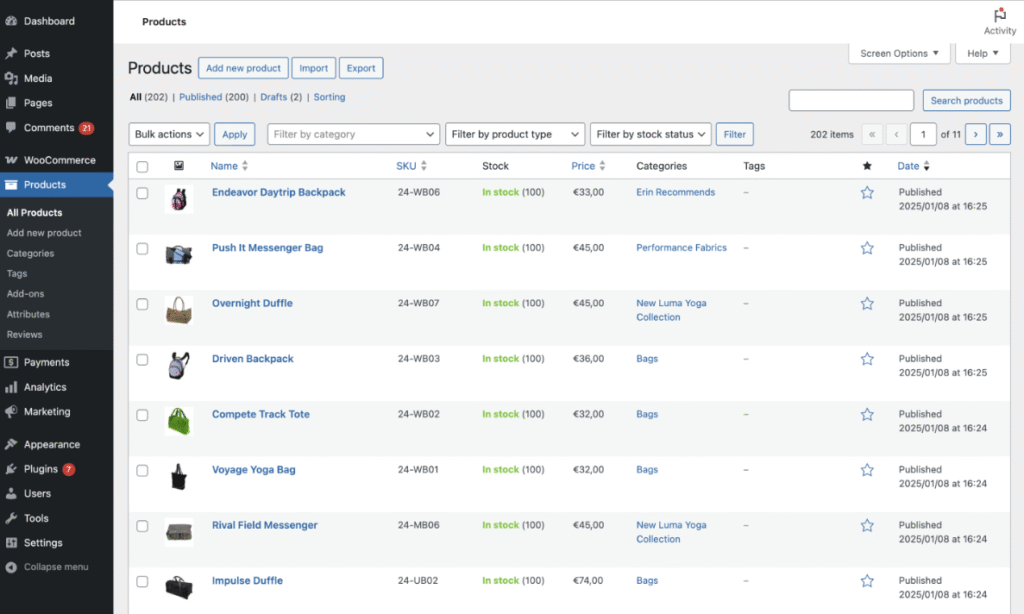The width and height of the screenshot is (1024, 614).
Task: Star the Endeavor Daytrip Backpack as featured
Action: point(867,193)
